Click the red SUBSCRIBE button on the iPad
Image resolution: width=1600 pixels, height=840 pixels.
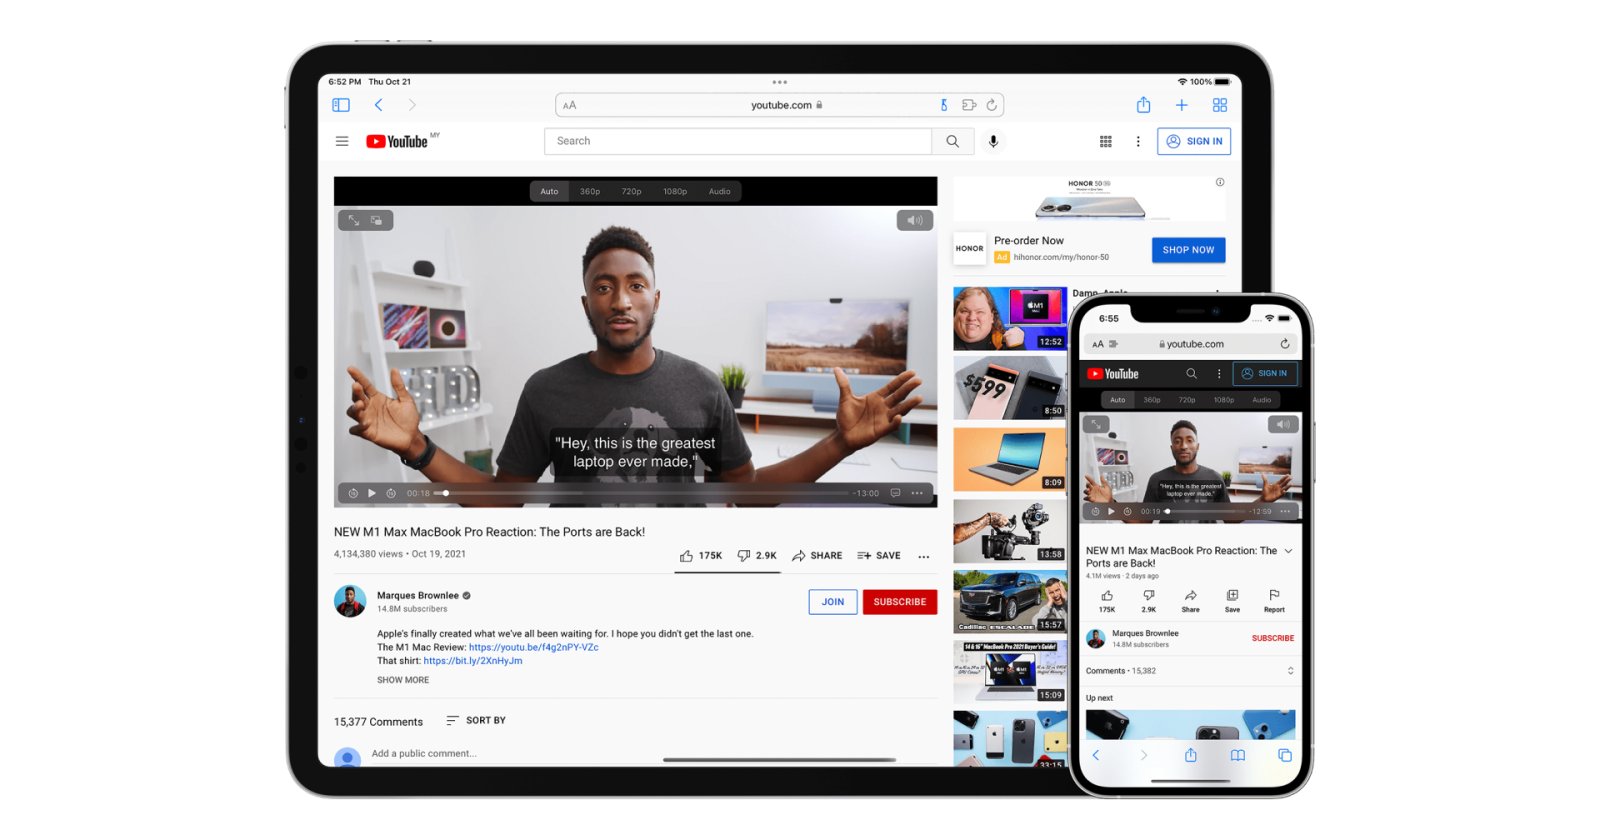[899, 602]
